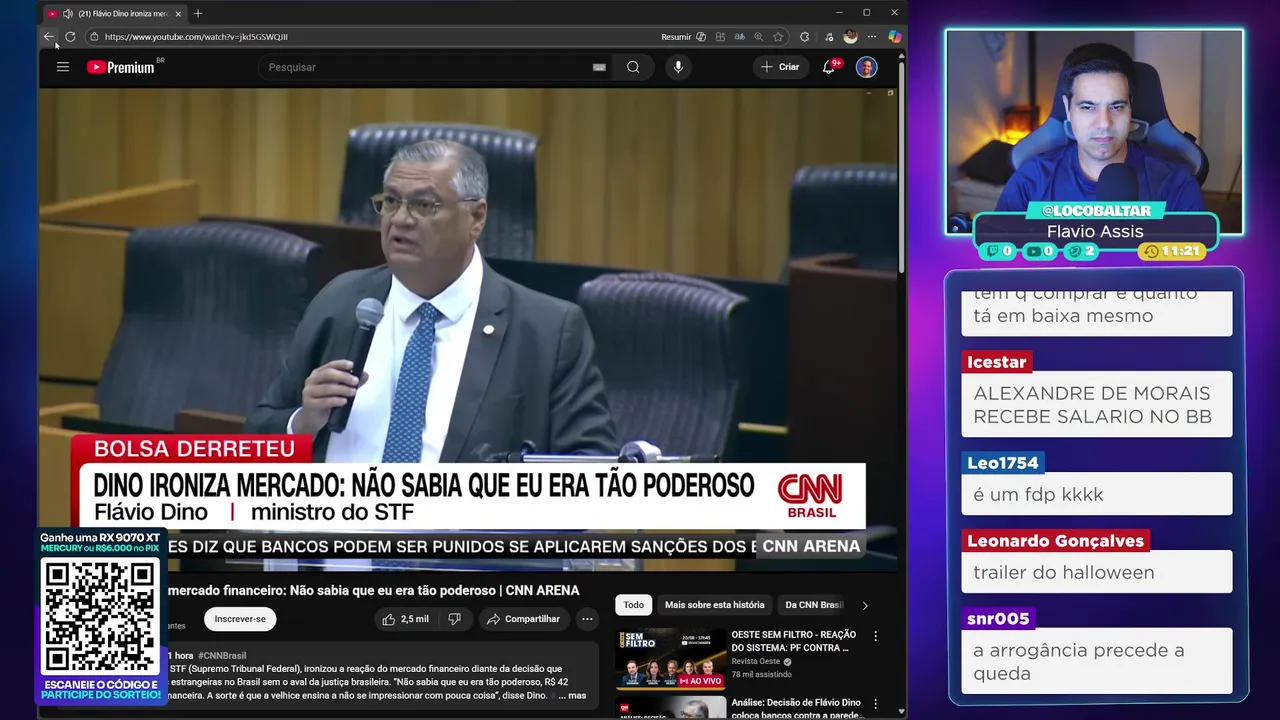Go back with the browser back arrow
1280x720 pixels.
point(48,37)
